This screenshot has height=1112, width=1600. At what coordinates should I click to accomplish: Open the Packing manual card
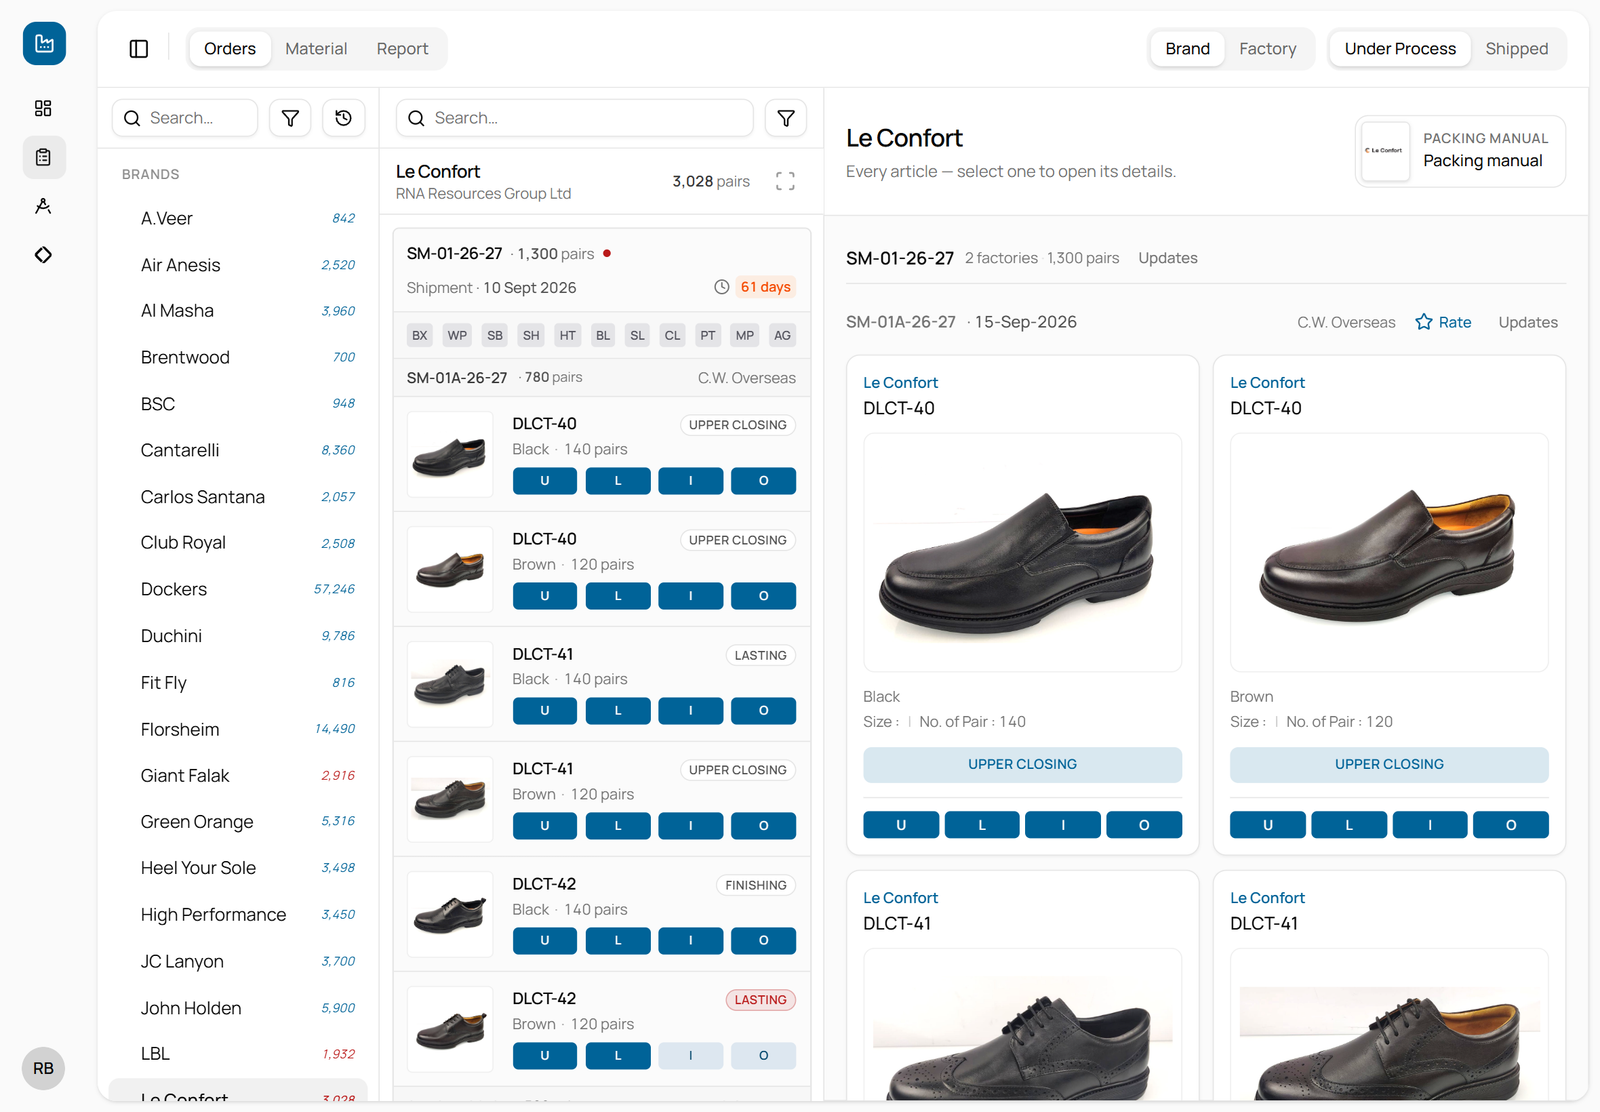click(x=1460, y=151)
